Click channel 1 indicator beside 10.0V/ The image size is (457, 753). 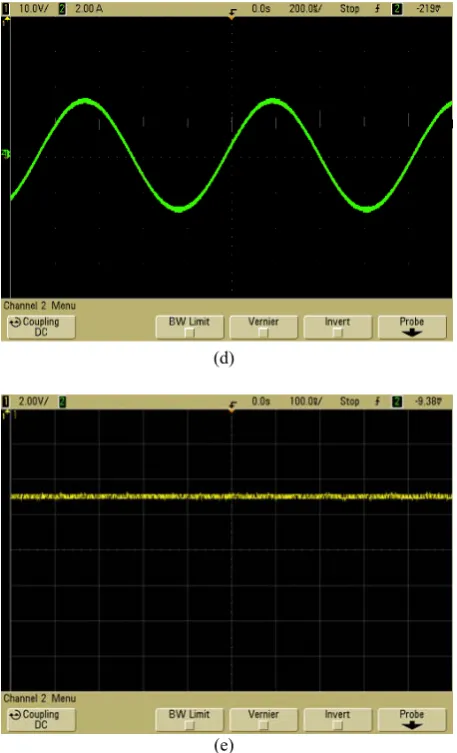tap(6, 9)
